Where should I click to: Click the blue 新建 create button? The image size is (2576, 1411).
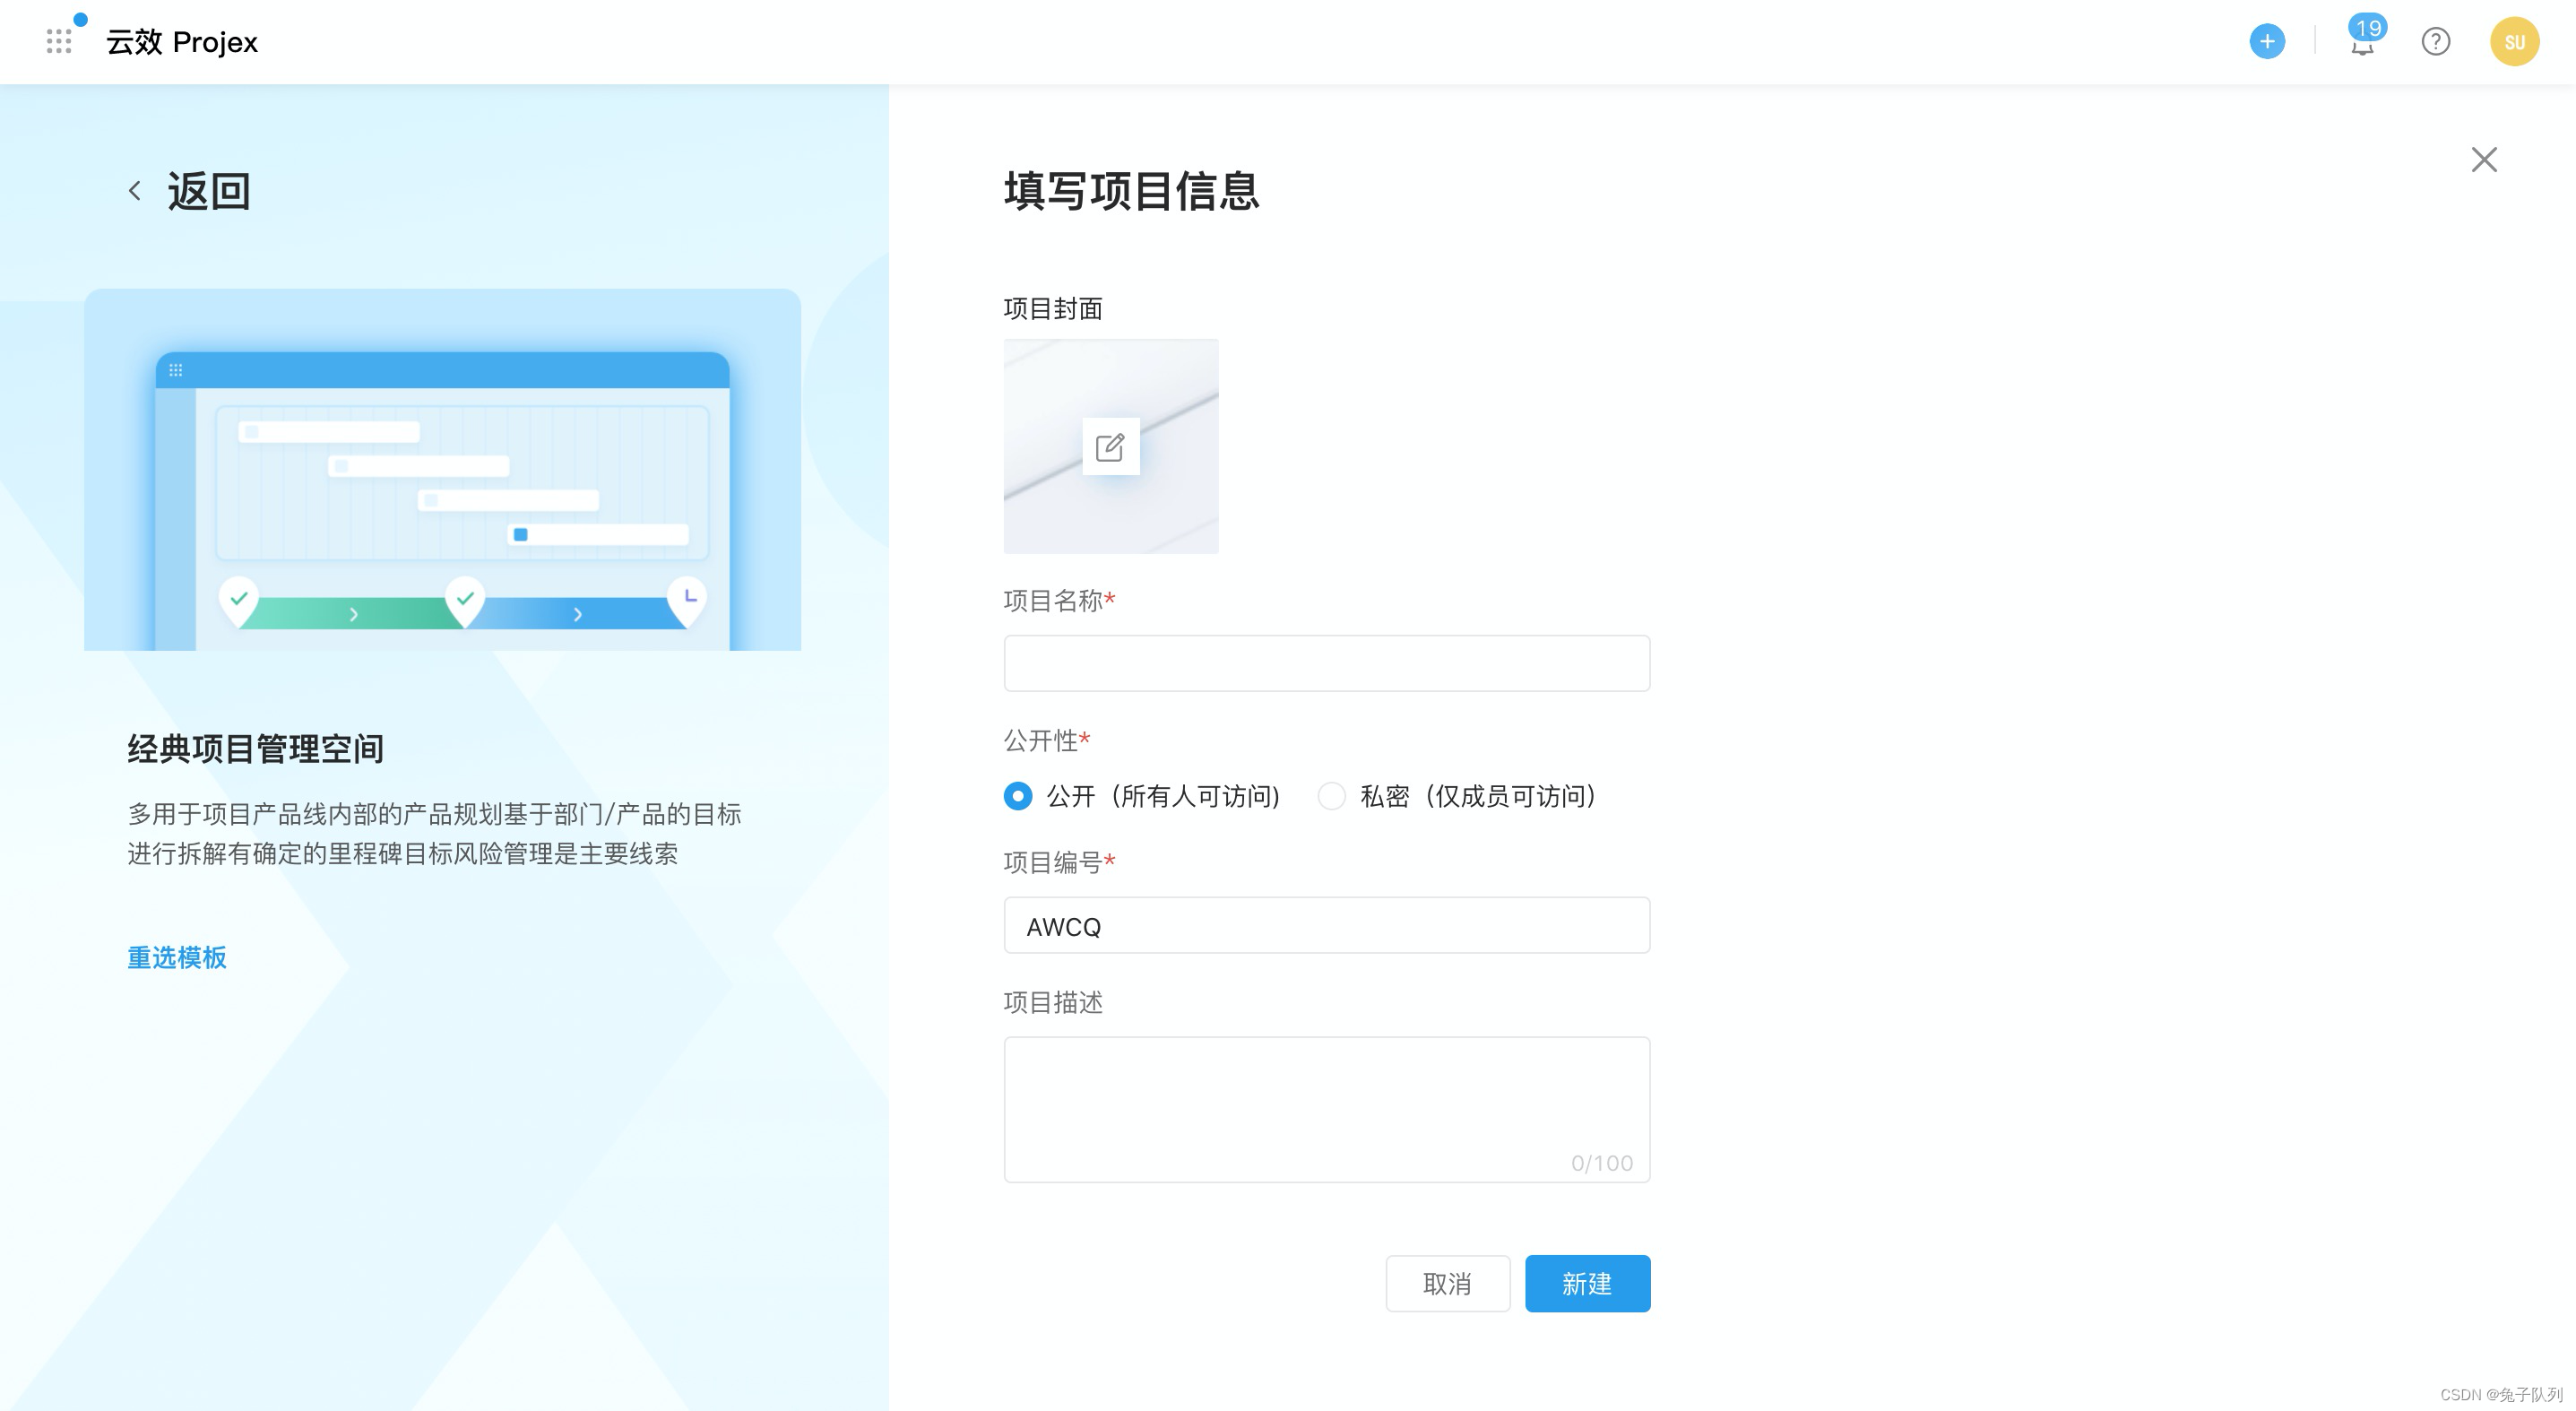click(x=1587, y=1283)
